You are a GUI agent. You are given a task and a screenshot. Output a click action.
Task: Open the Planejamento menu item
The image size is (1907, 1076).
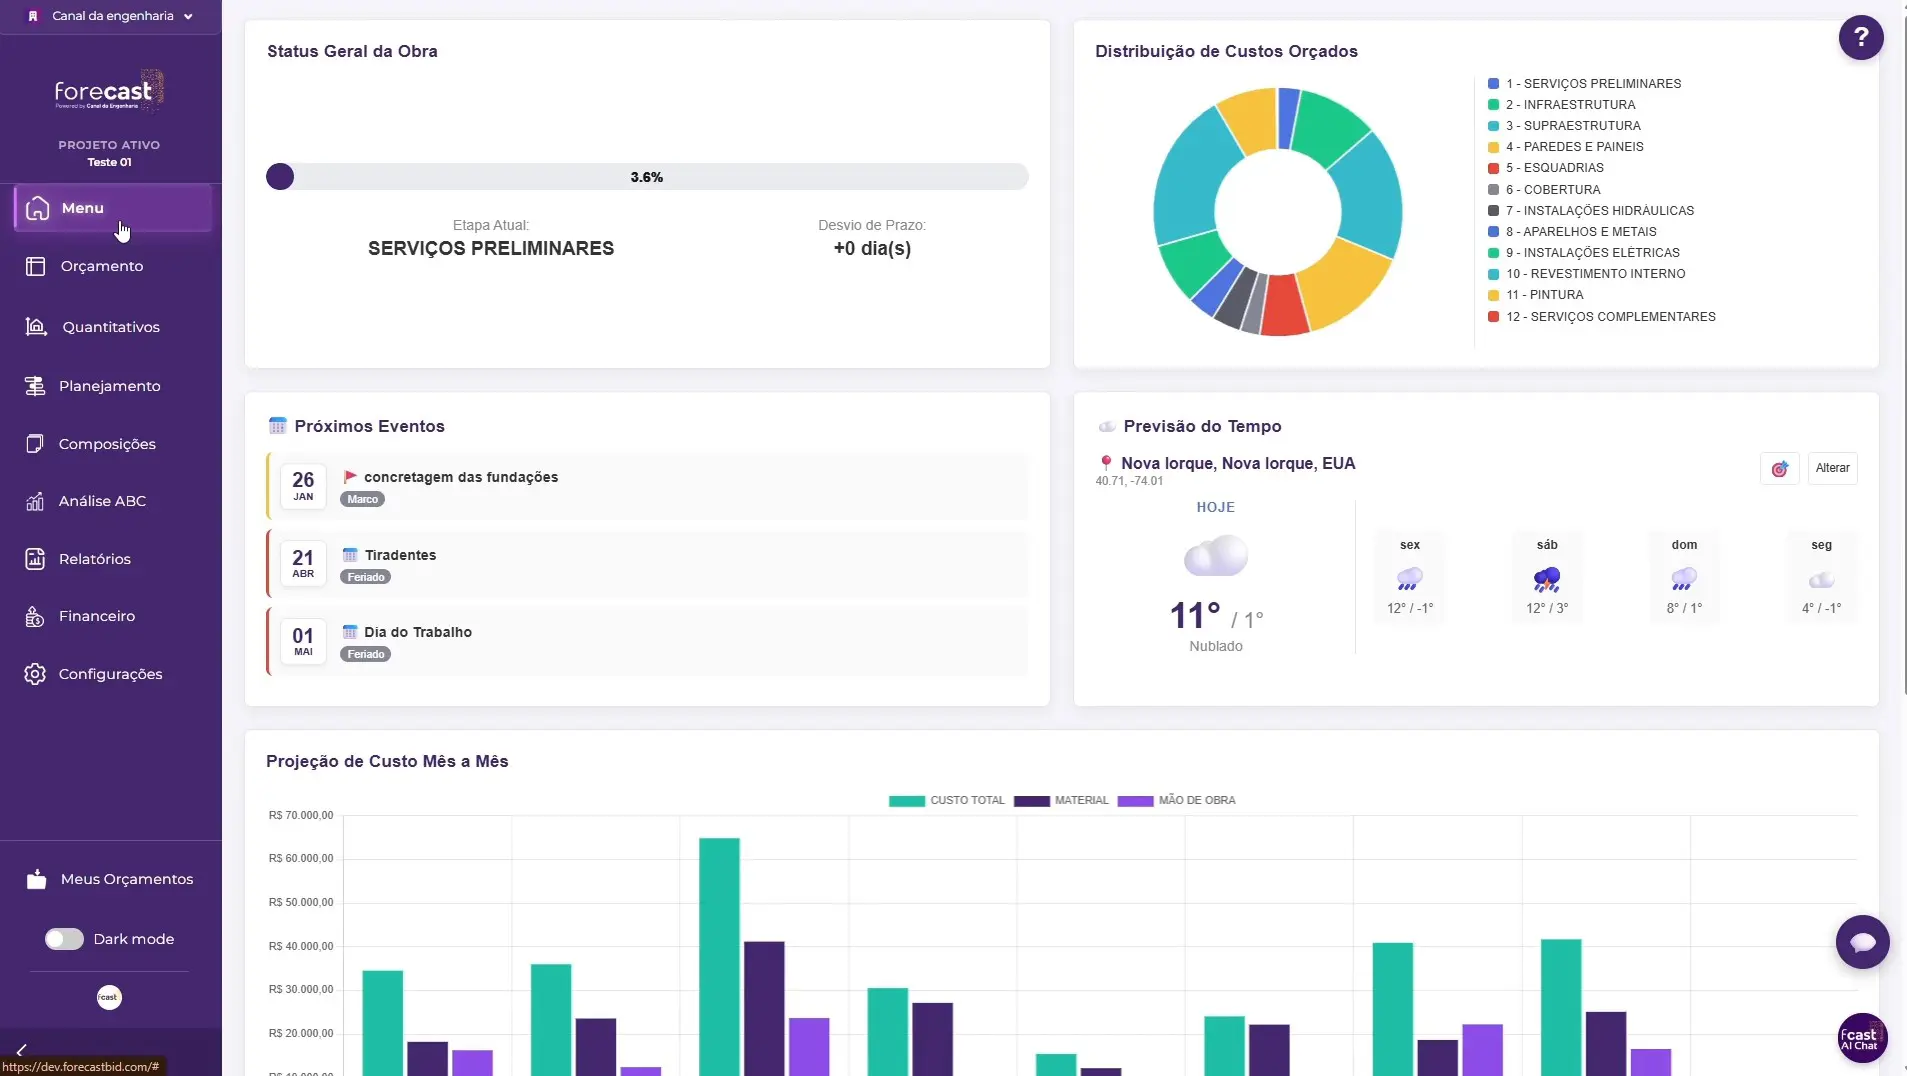[109, 386]
